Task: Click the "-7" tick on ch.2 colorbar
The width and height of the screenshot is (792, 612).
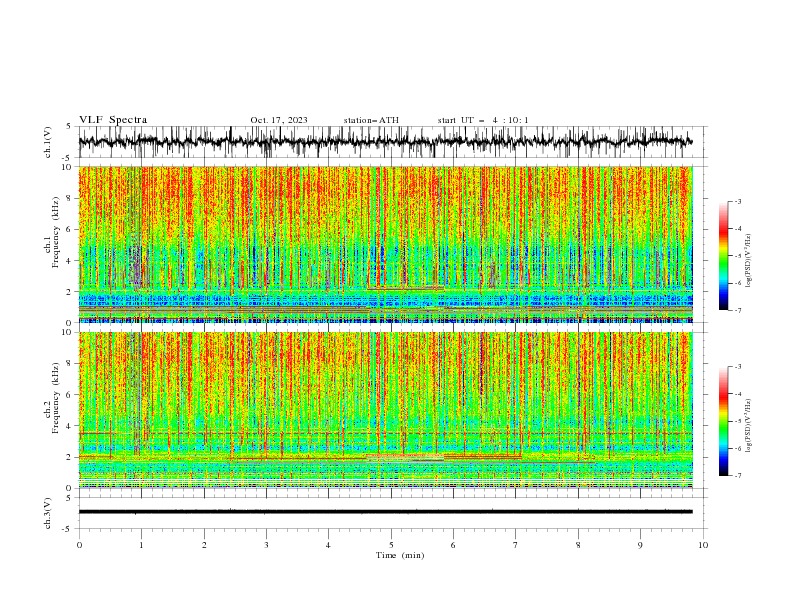Action: pyautogui.click(x=737, y=475)
